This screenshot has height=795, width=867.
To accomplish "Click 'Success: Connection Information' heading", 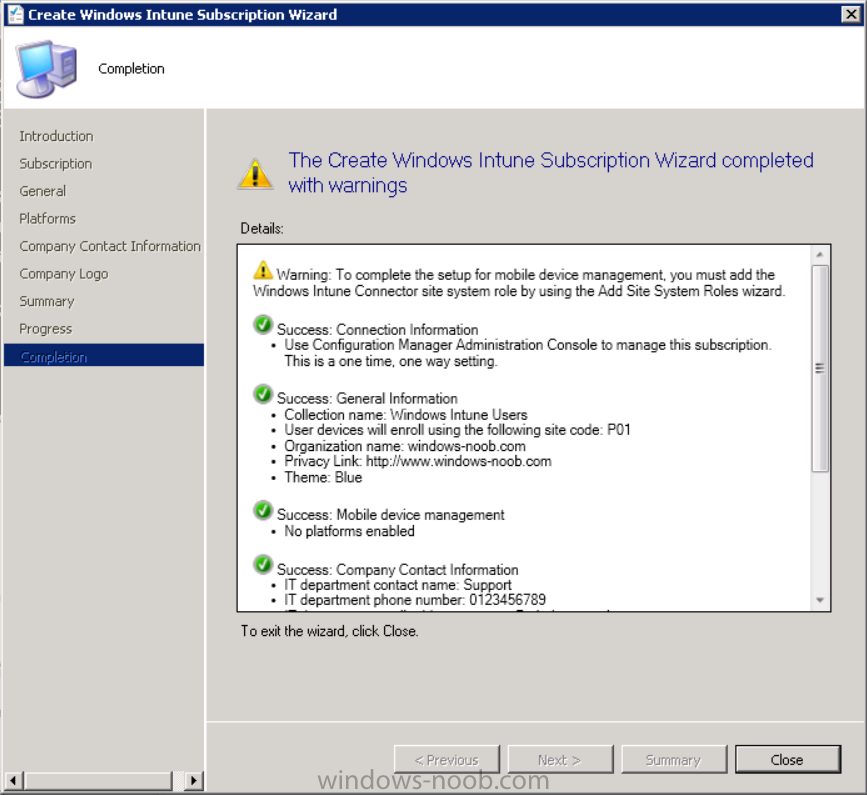I will click(377, 329).
